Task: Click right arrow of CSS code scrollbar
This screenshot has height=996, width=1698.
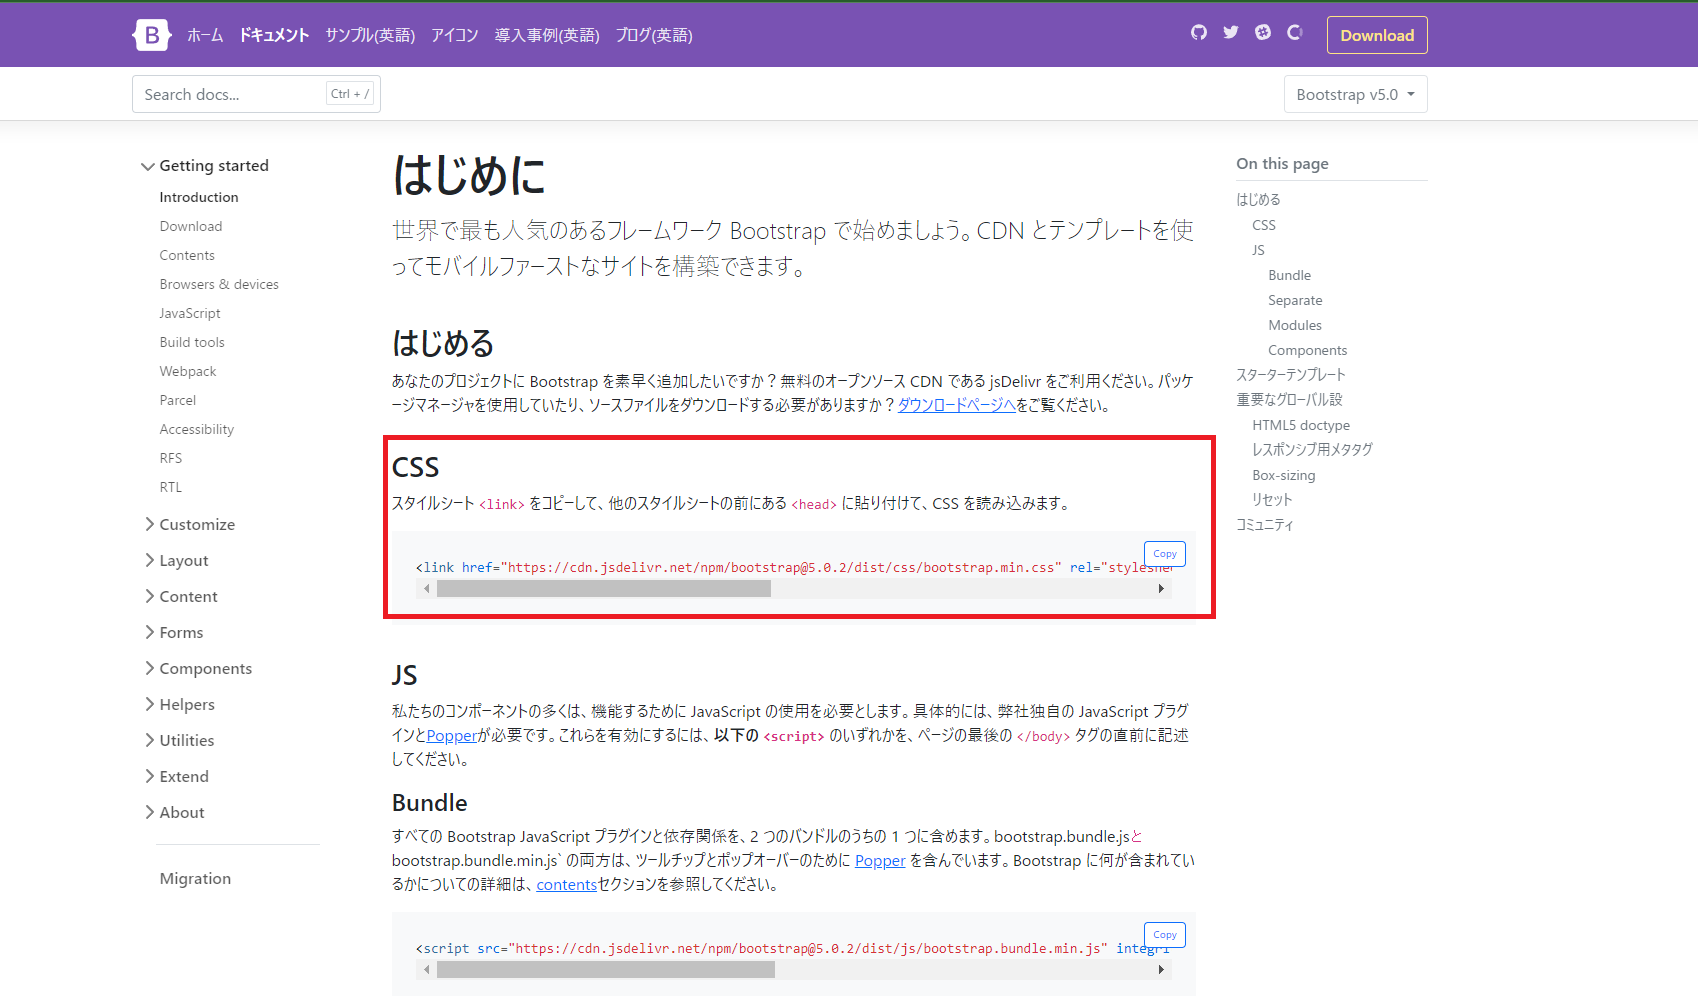Action: pos(1161,589)
